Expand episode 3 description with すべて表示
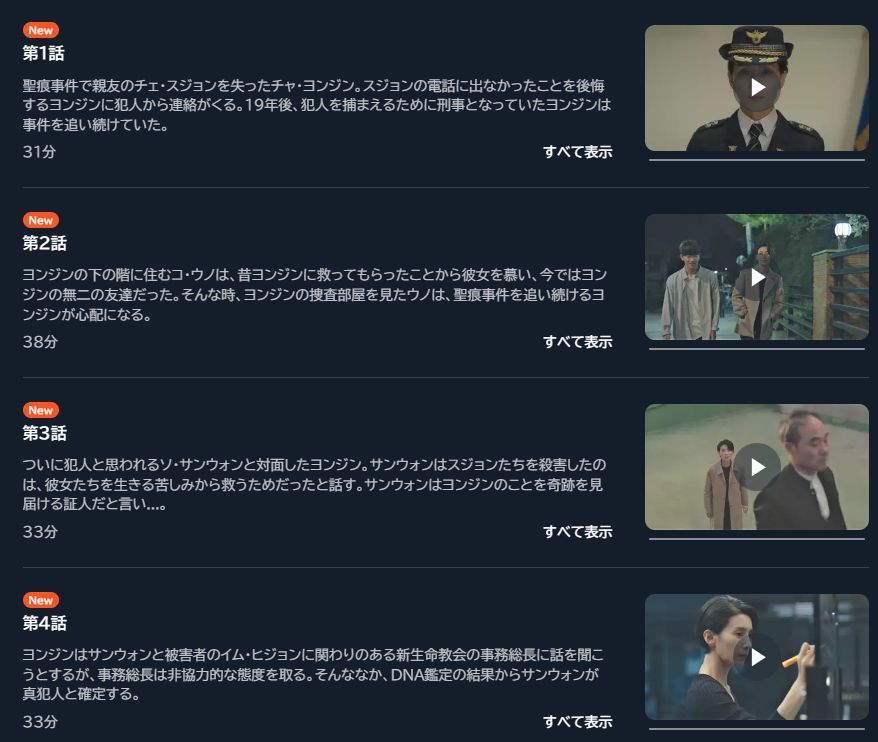 click(578, 531)
